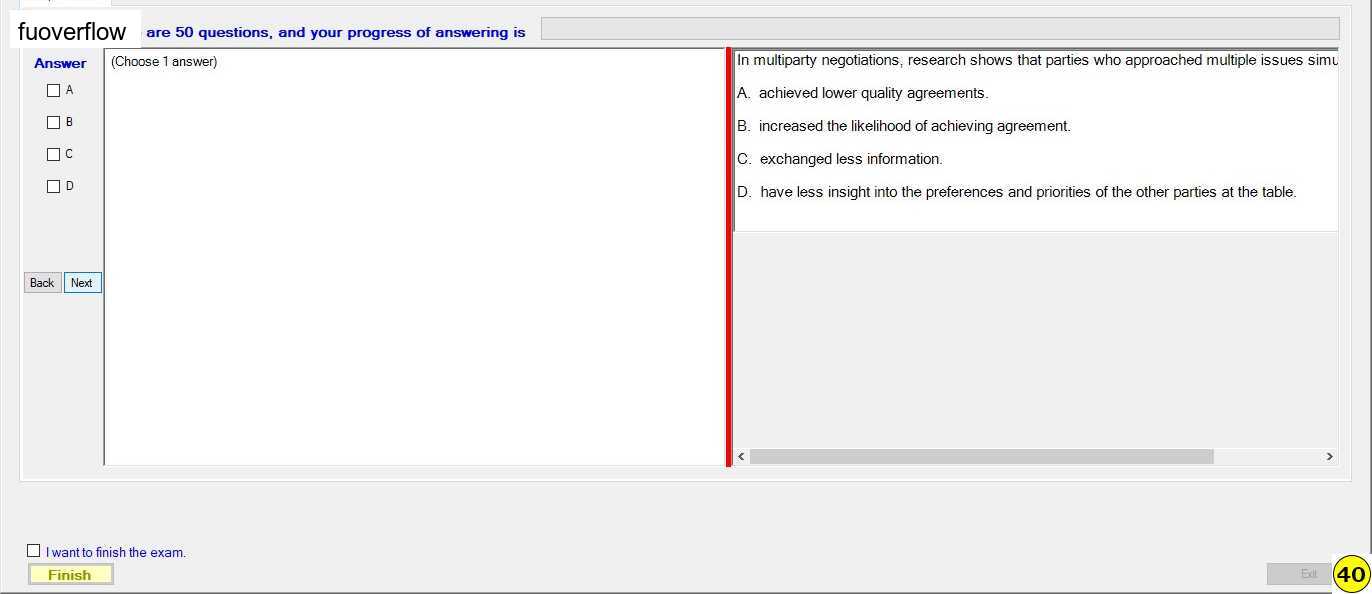1372x594 pixels.
Task: Click the question text about multiparty negotiations
Action: 1037,60
